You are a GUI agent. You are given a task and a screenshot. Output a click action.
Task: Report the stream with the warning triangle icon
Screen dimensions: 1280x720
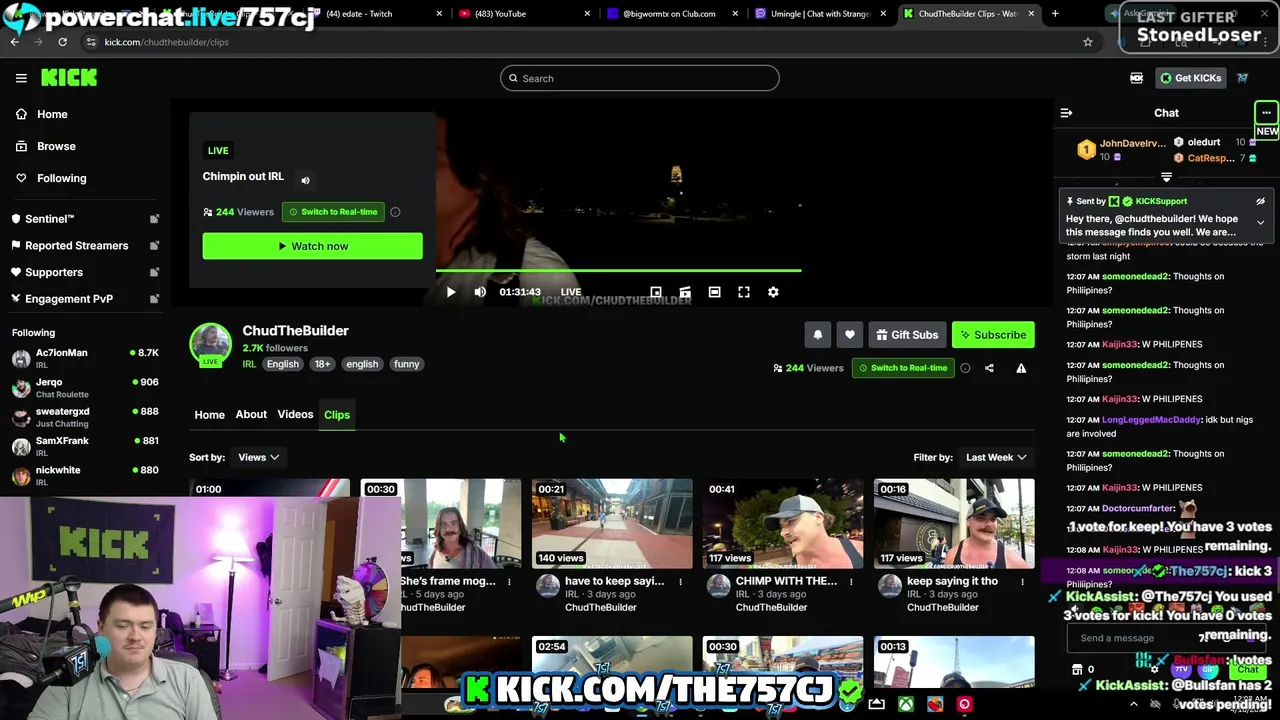1021,368
